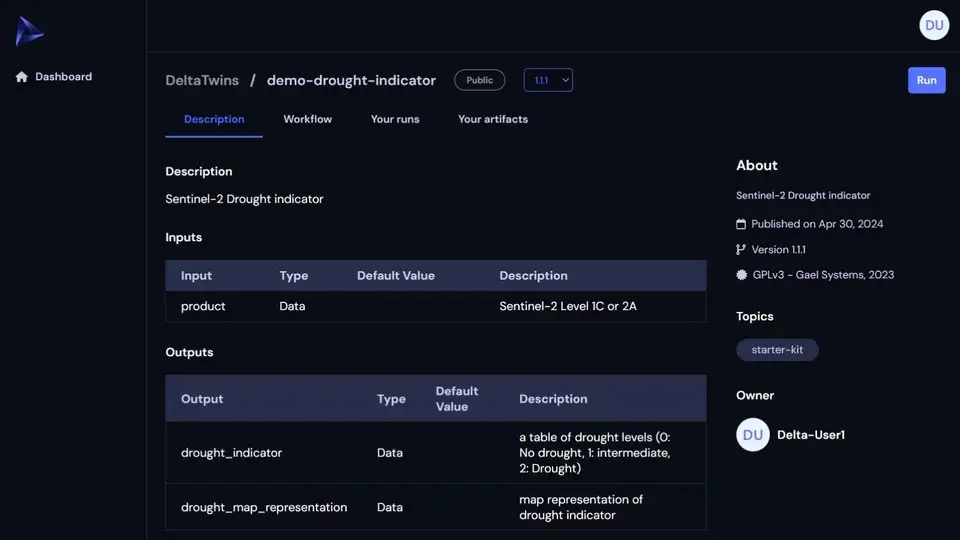Click the Dashboard home icon
The image size is (960, 540).
[22, 77]
